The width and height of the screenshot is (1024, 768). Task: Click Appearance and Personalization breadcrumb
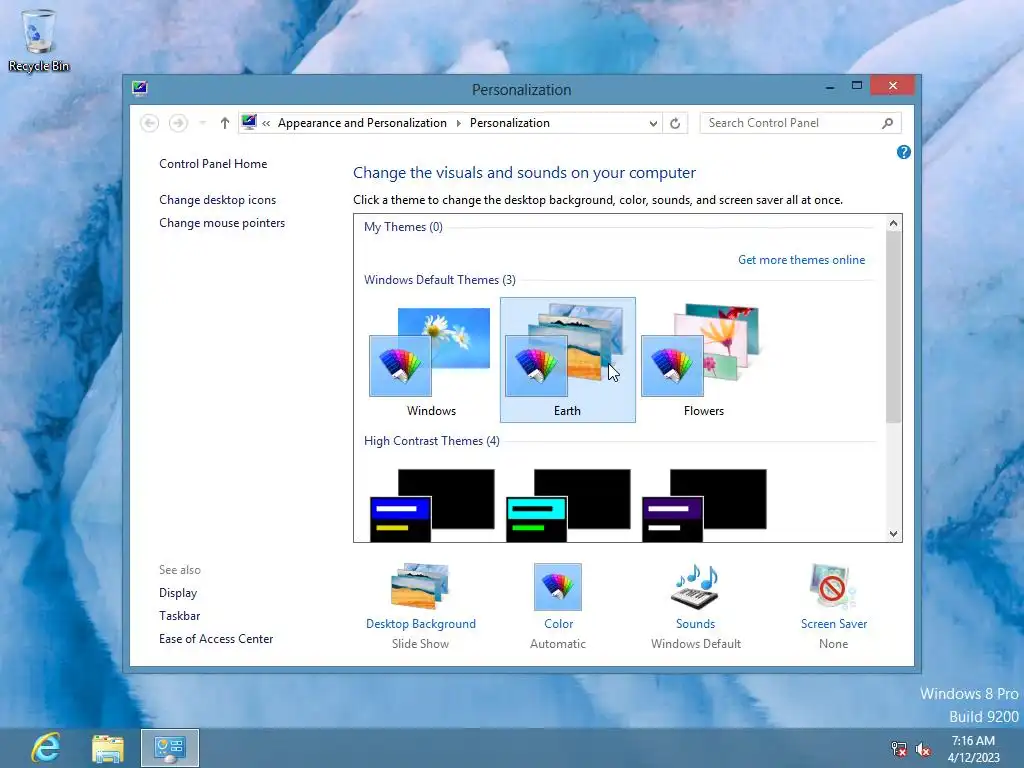(x=362, y=123)
